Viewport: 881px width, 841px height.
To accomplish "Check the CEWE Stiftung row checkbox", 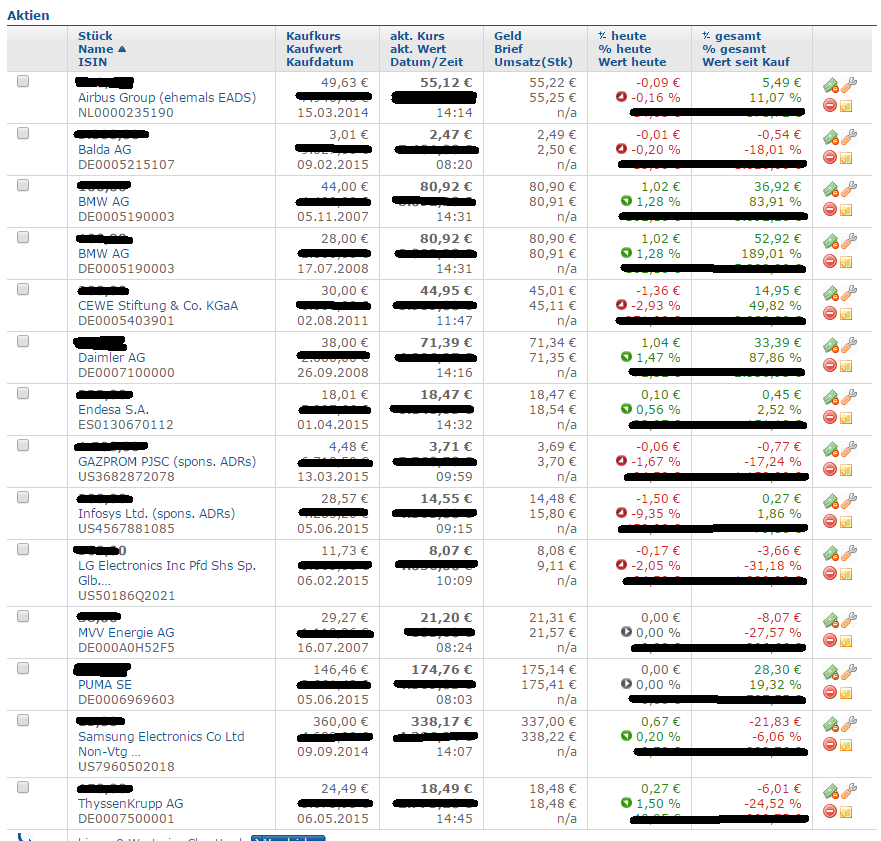I will (23, 289).
